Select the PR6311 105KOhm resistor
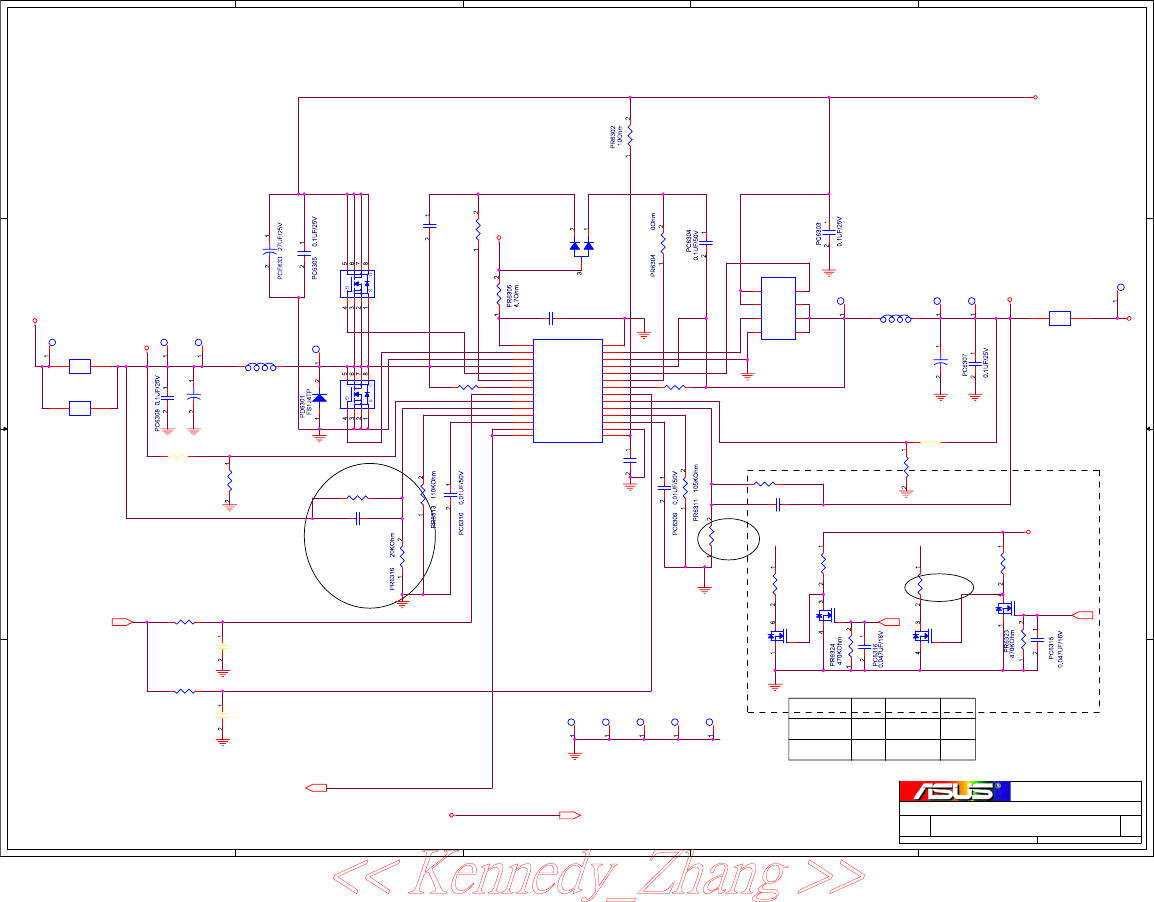 click(x=684, y=480)
